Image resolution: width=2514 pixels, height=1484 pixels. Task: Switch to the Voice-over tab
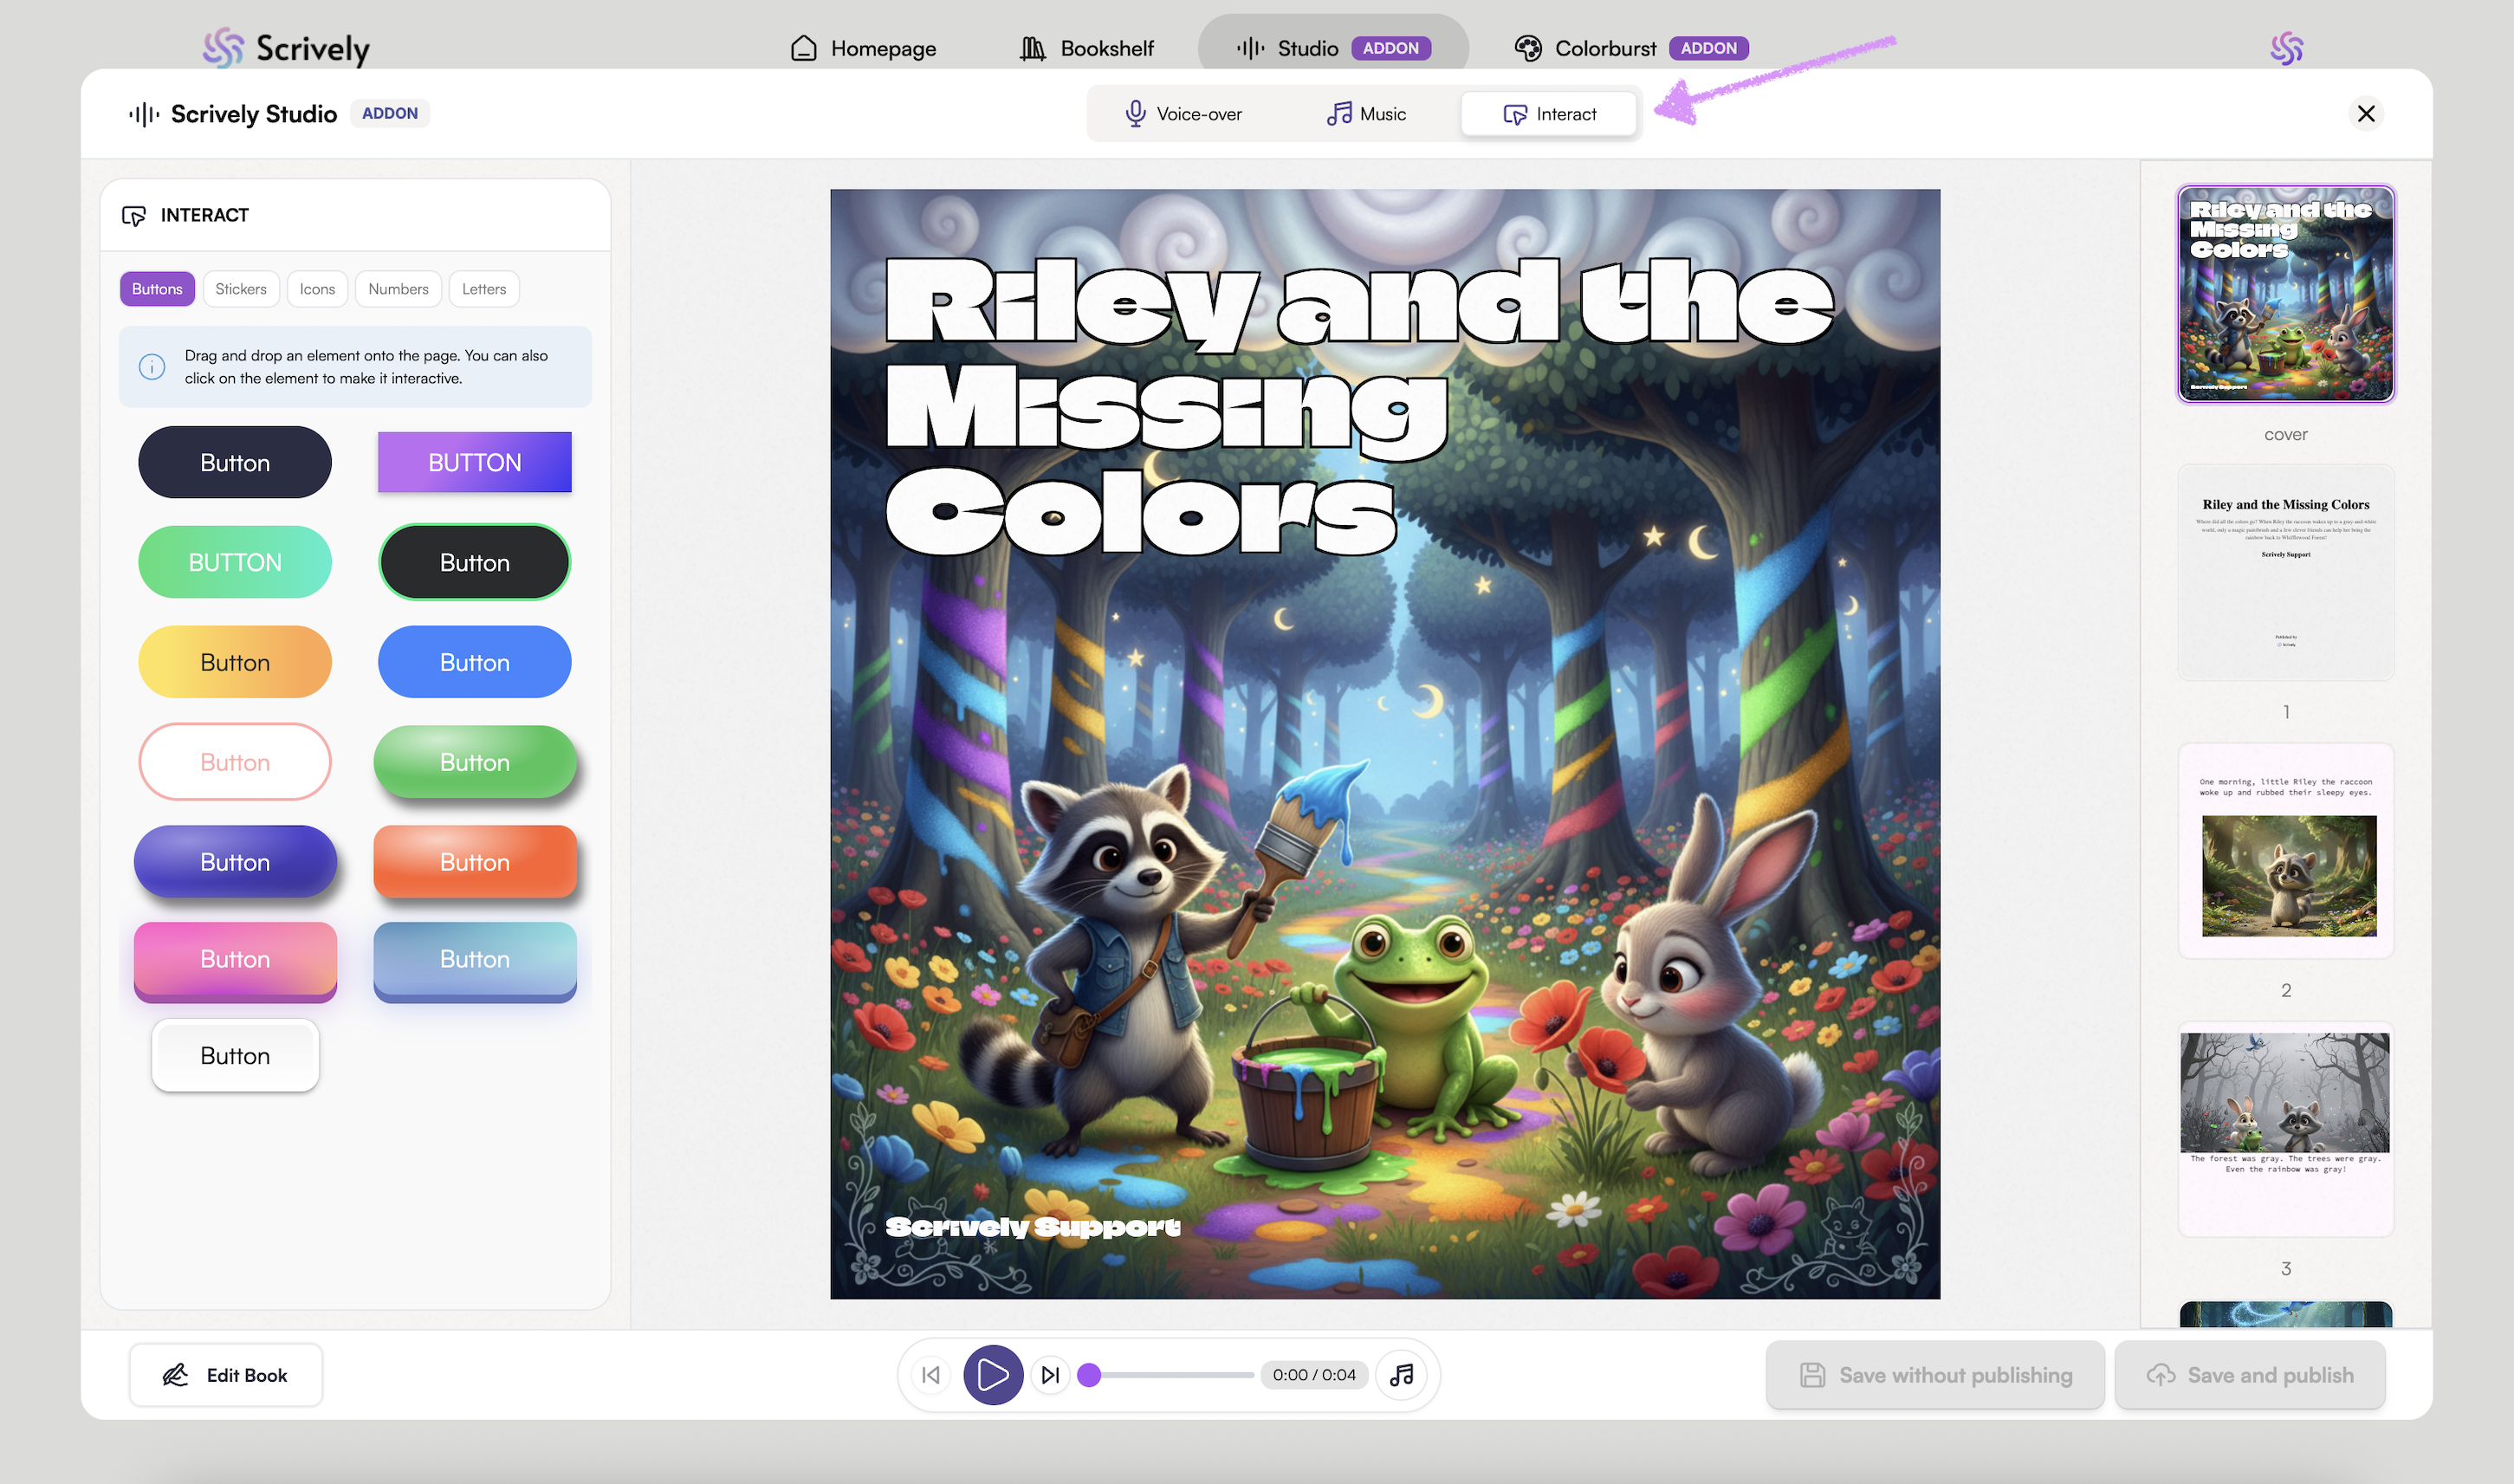tap(1184, 114)
